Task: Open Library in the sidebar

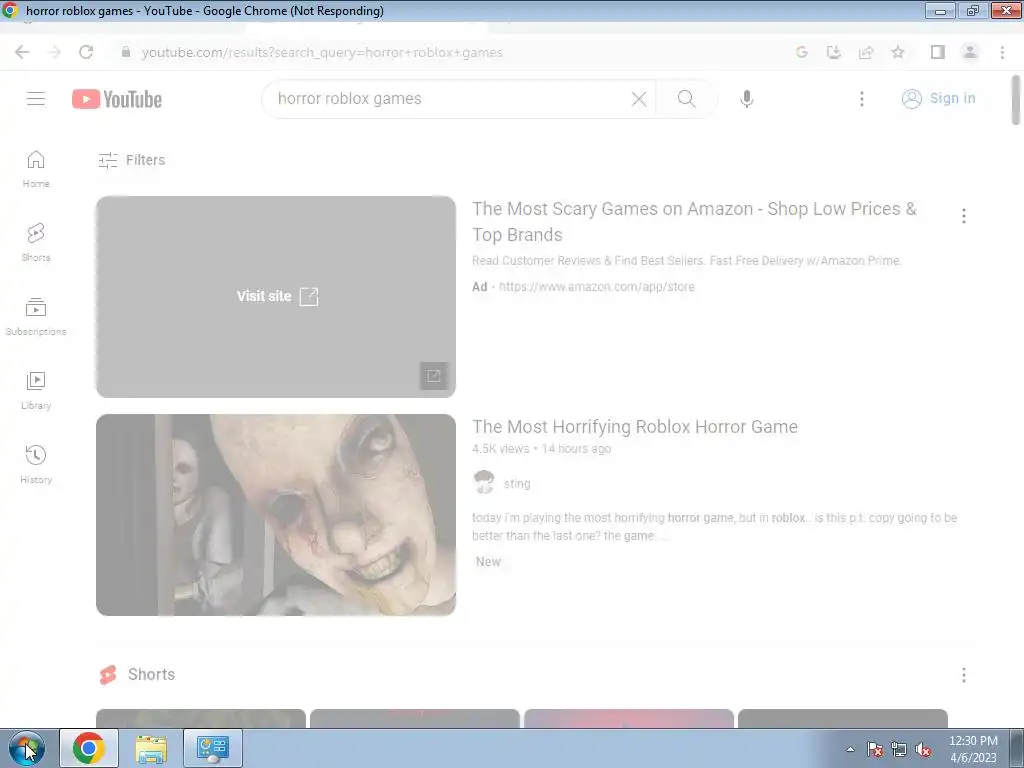Action: tap(36, 391)
